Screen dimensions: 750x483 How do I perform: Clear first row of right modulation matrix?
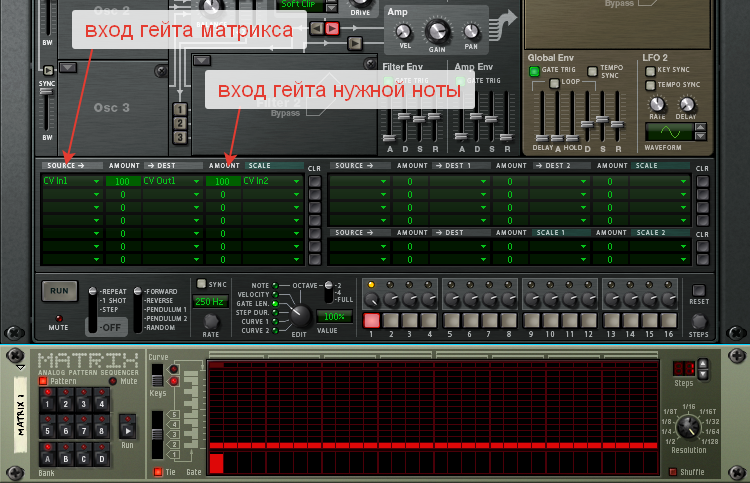pyautogui.click(x=702, y=182)
